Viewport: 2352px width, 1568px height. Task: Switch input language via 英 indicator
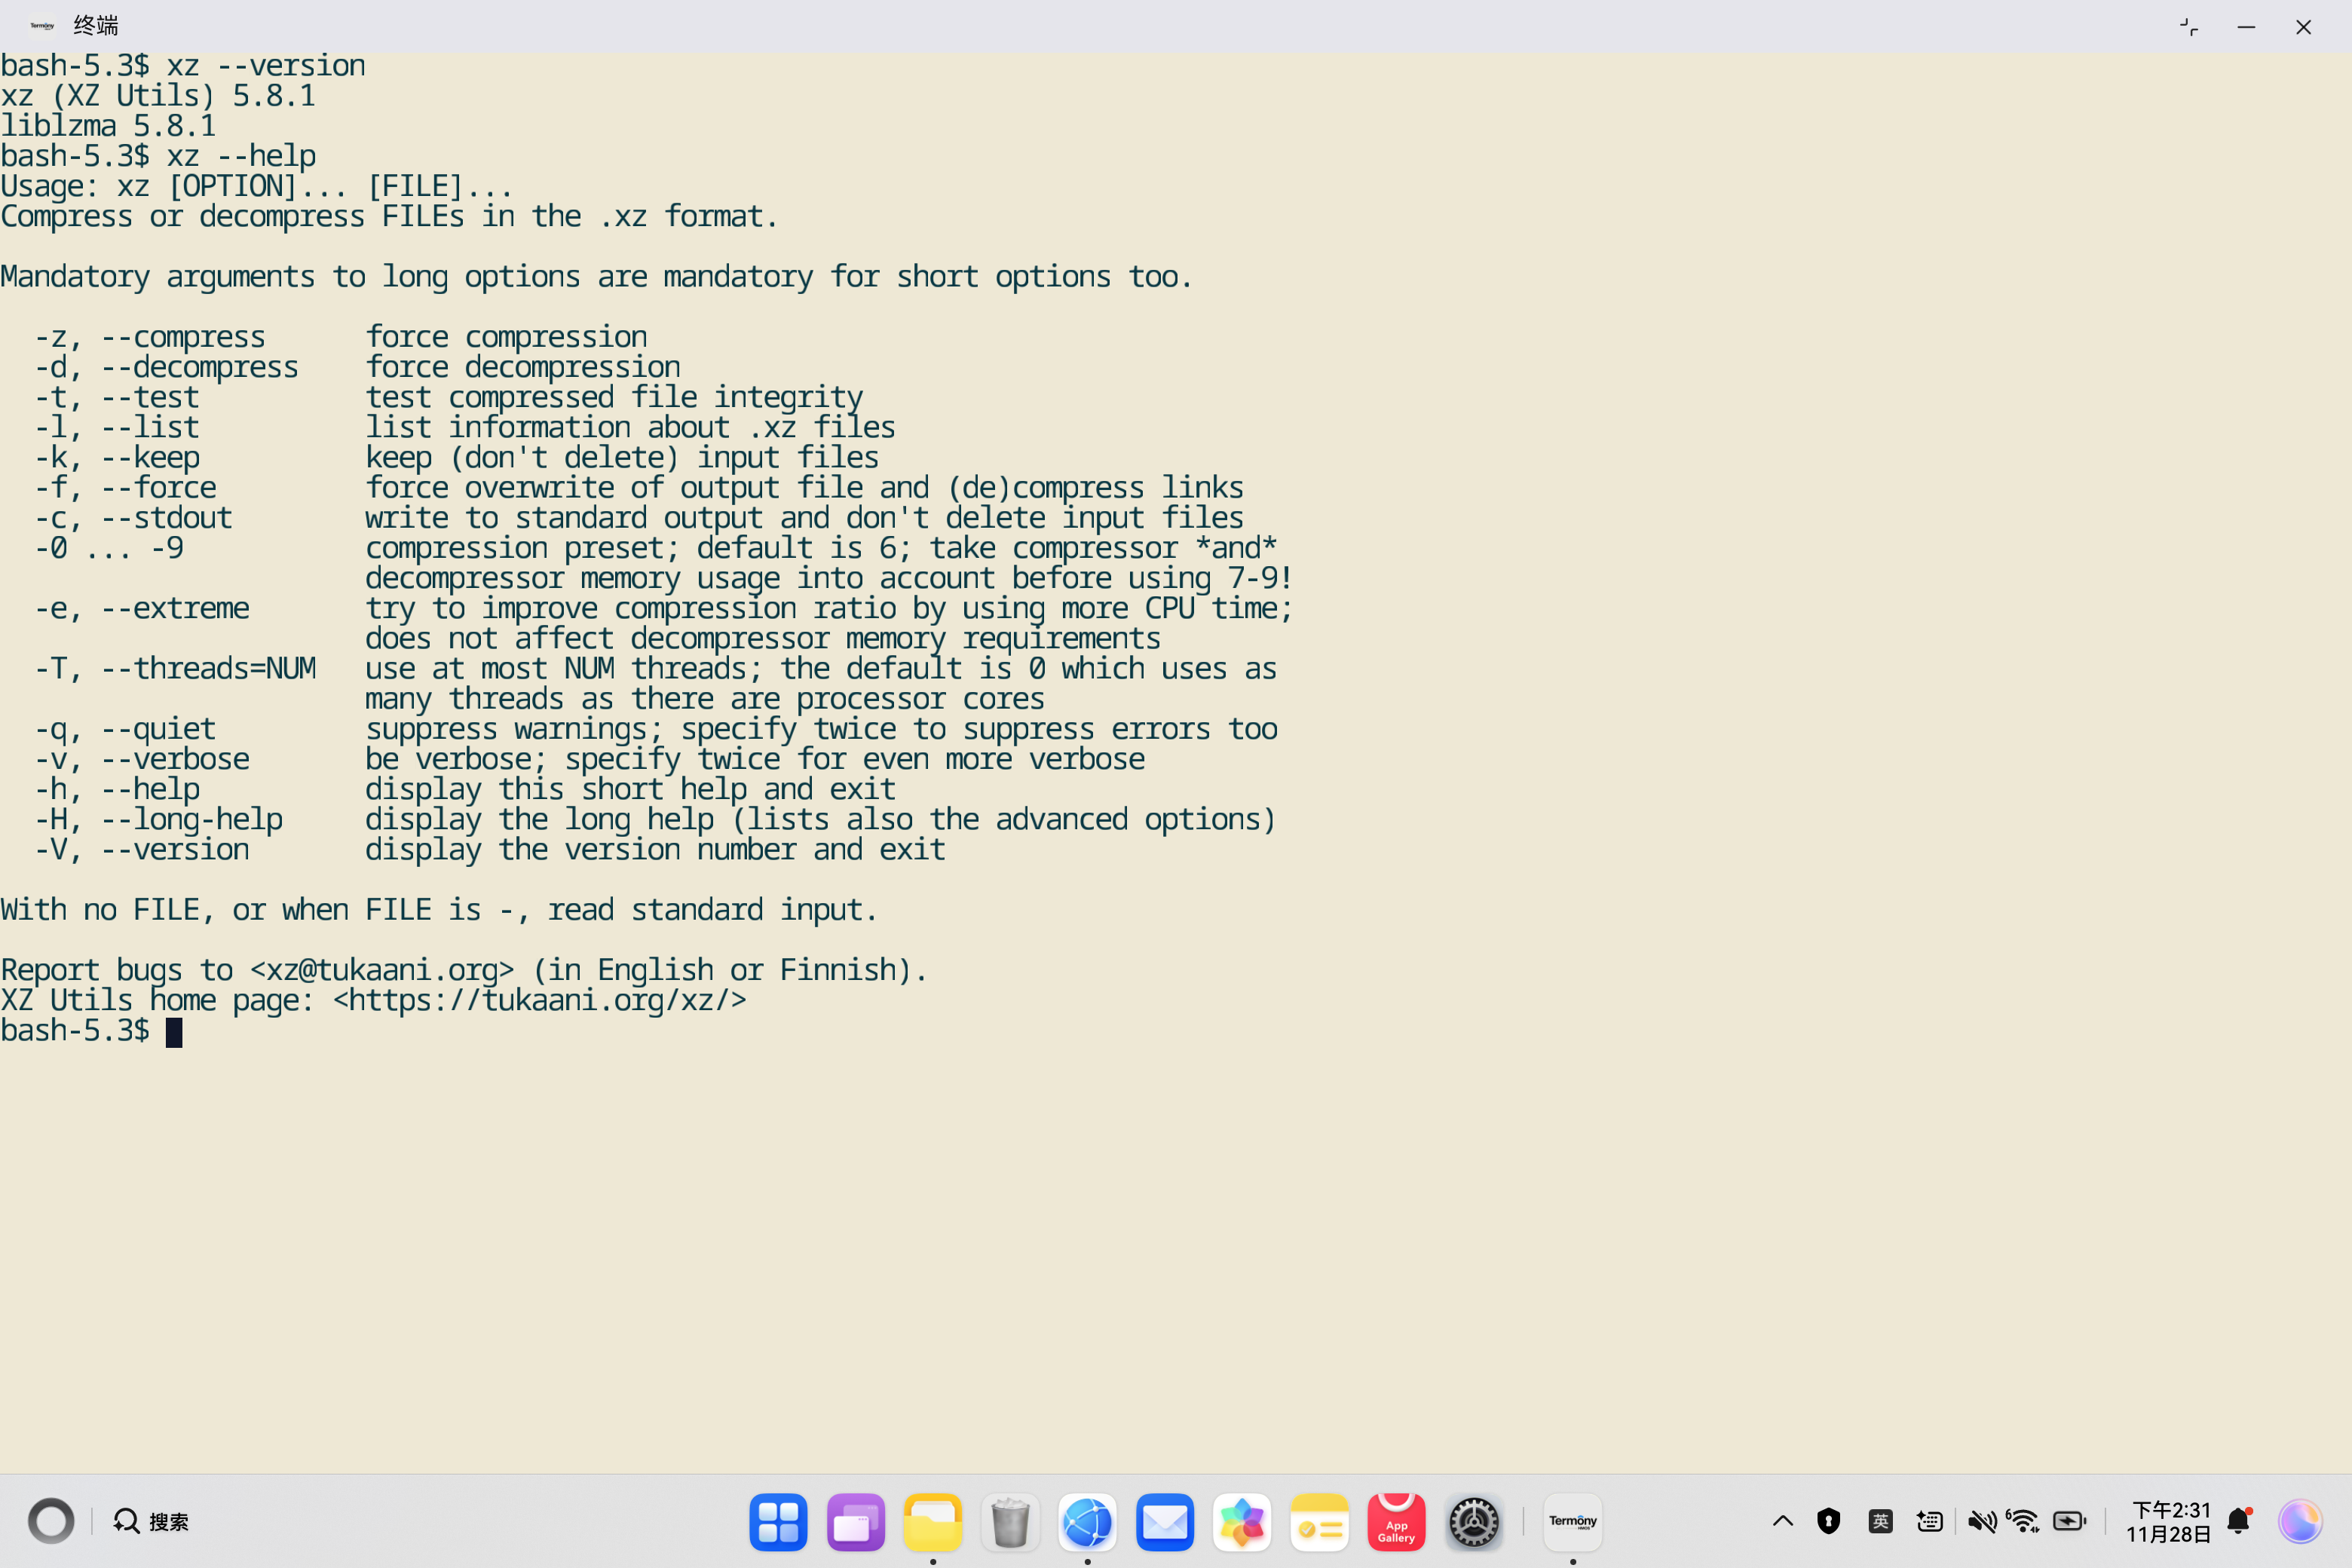[1880, 1522]
